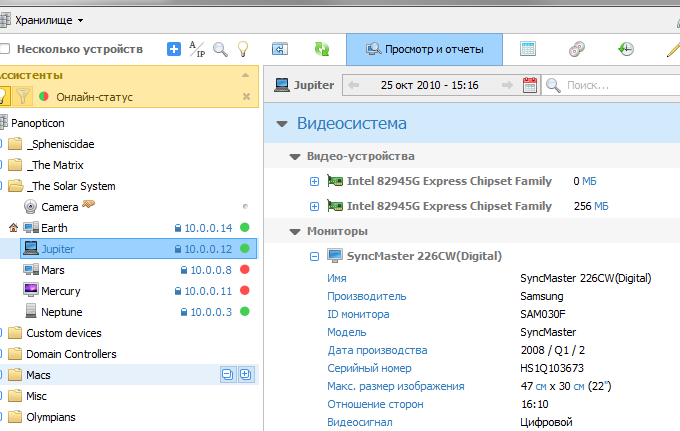Select the Misc folder
680x431 pixels.
point(36,396)
